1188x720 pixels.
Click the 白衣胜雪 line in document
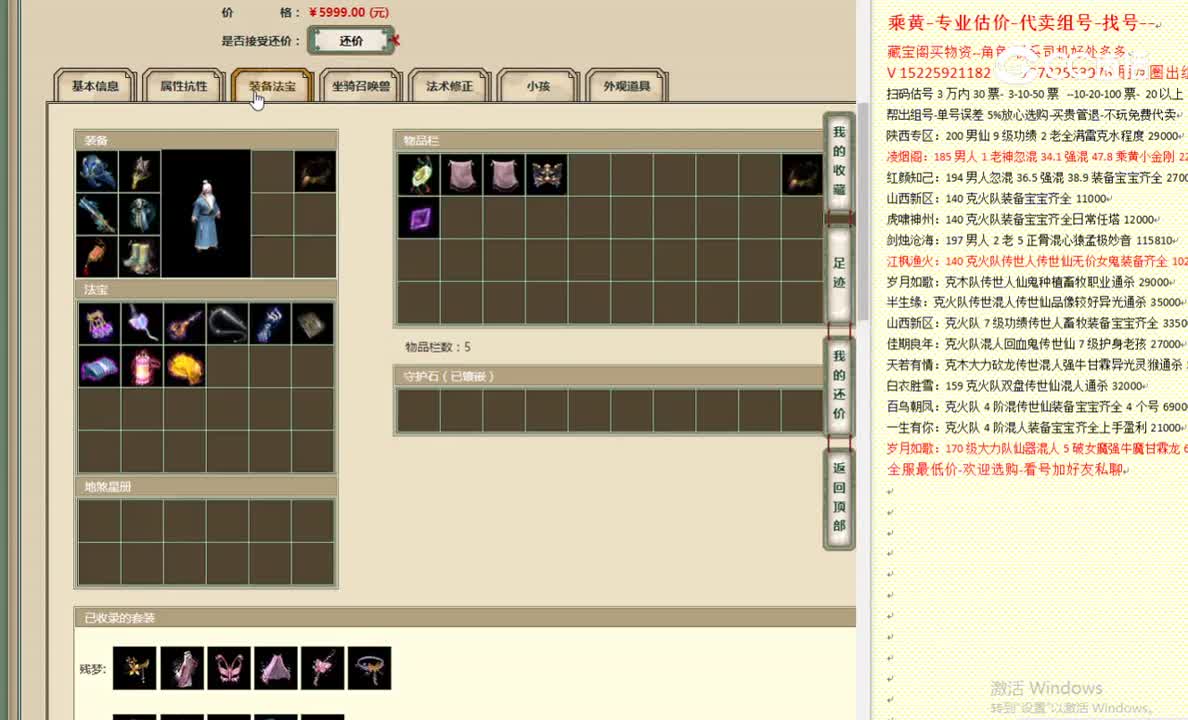[1018, 385]
